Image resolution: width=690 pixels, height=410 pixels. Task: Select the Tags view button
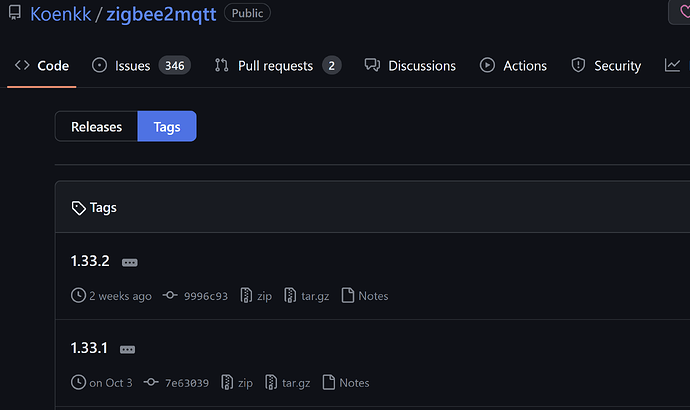[x=167, y=127]
